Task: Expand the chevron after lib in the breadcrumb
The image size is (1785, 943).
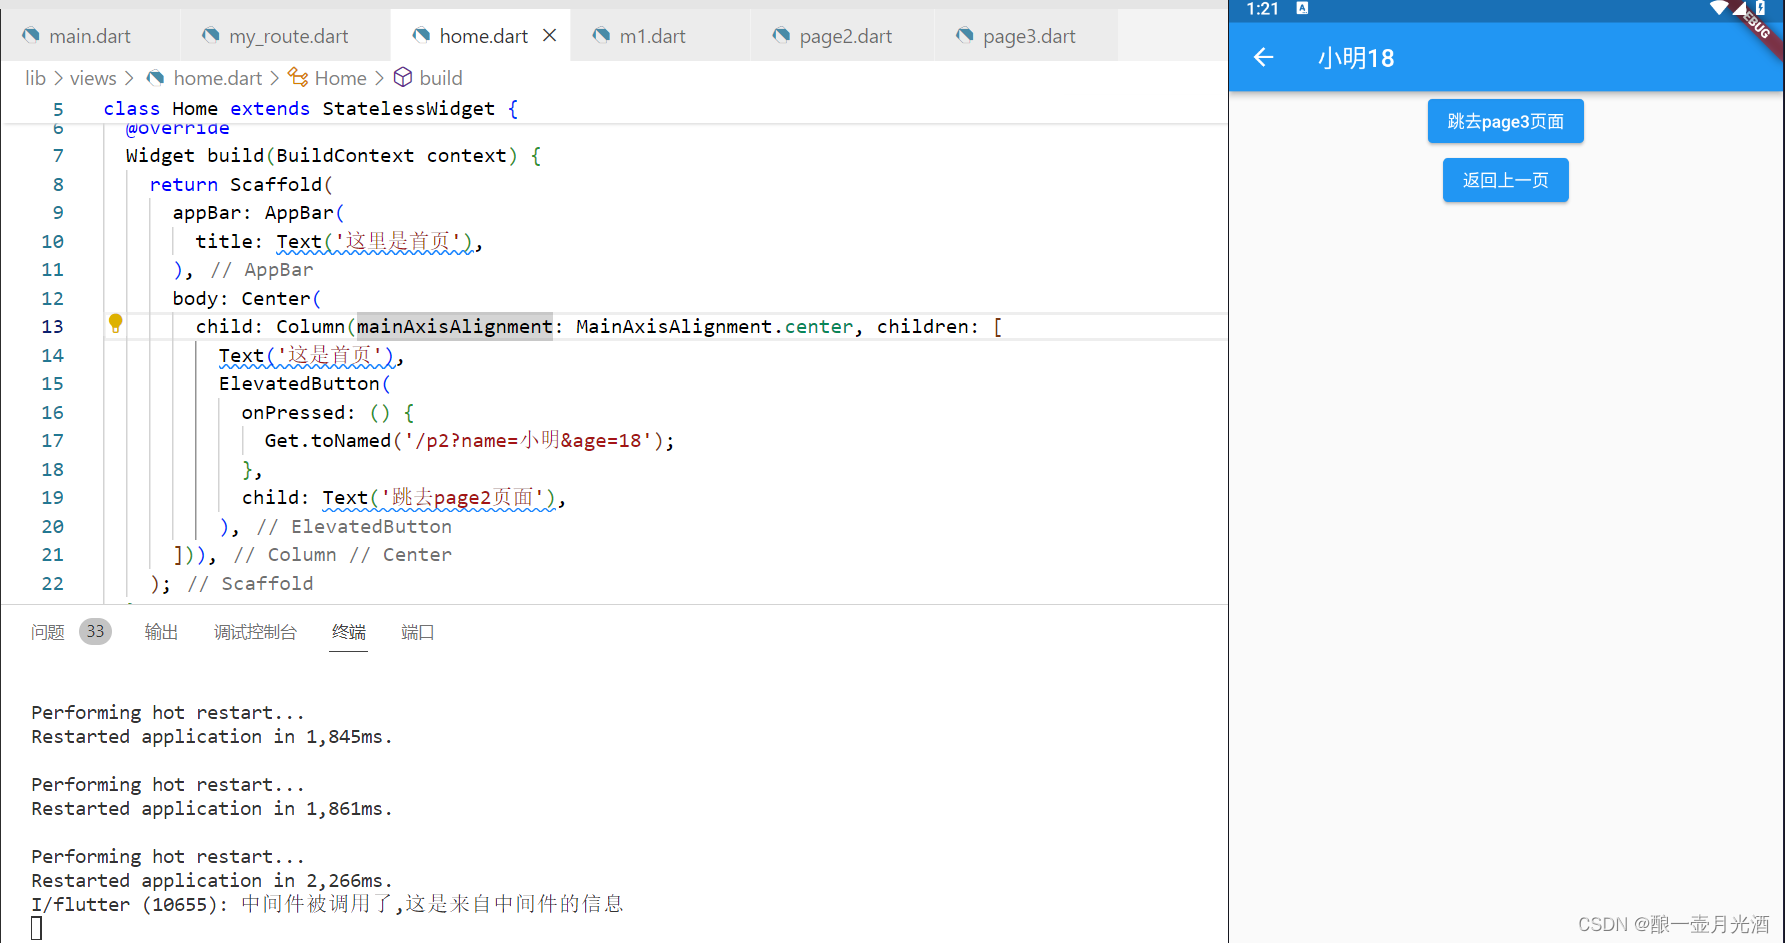Action: click(x=59, y=77)
